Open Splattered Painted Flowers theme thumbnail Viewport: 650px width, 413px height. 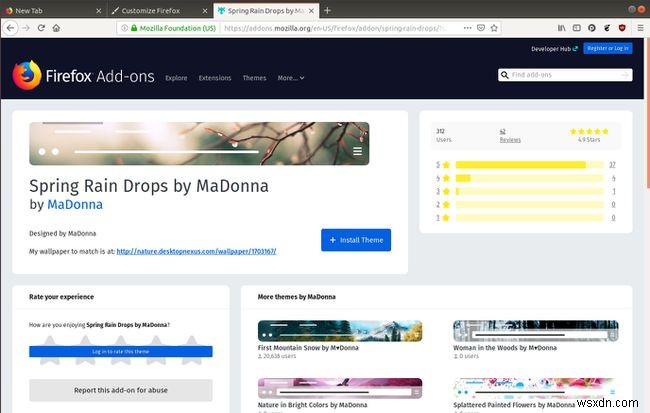point(536,388)
